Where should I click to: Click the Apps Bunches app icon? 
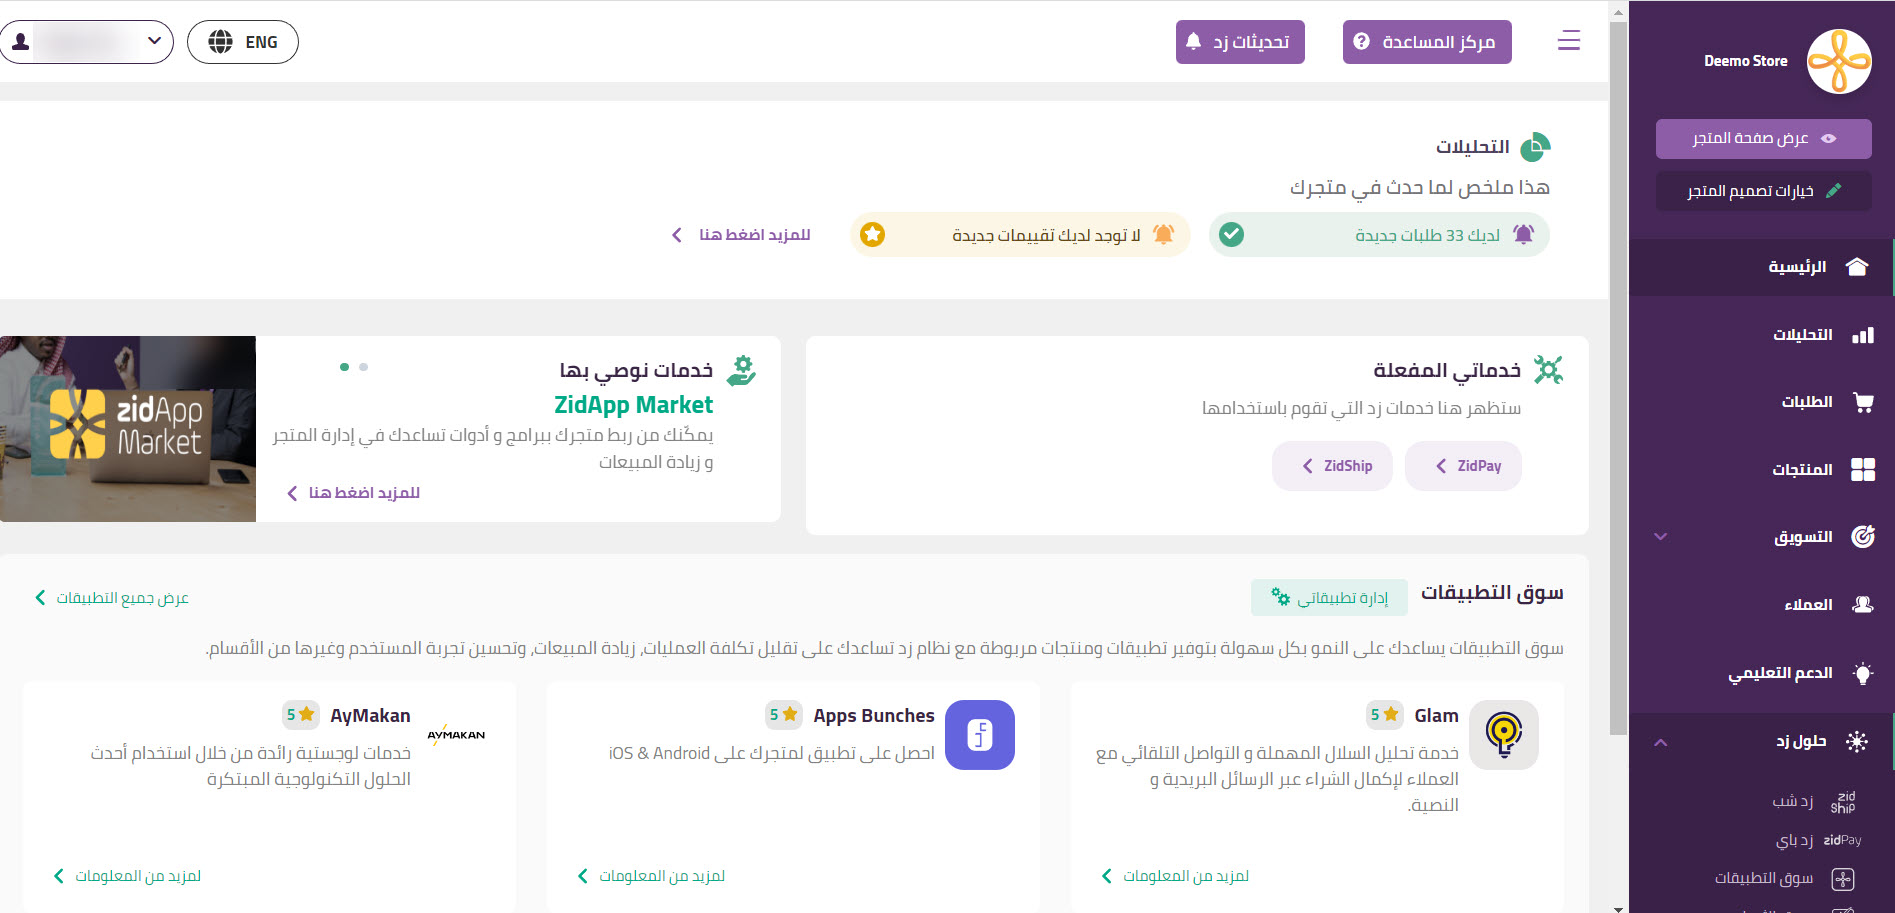click(x=979, y=735)
